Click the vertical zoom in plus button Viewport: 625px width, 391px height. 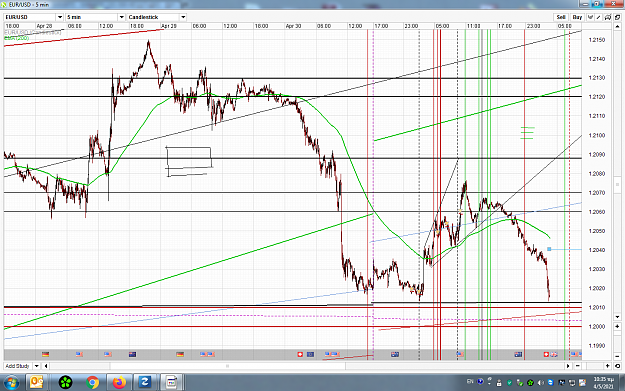617,326
